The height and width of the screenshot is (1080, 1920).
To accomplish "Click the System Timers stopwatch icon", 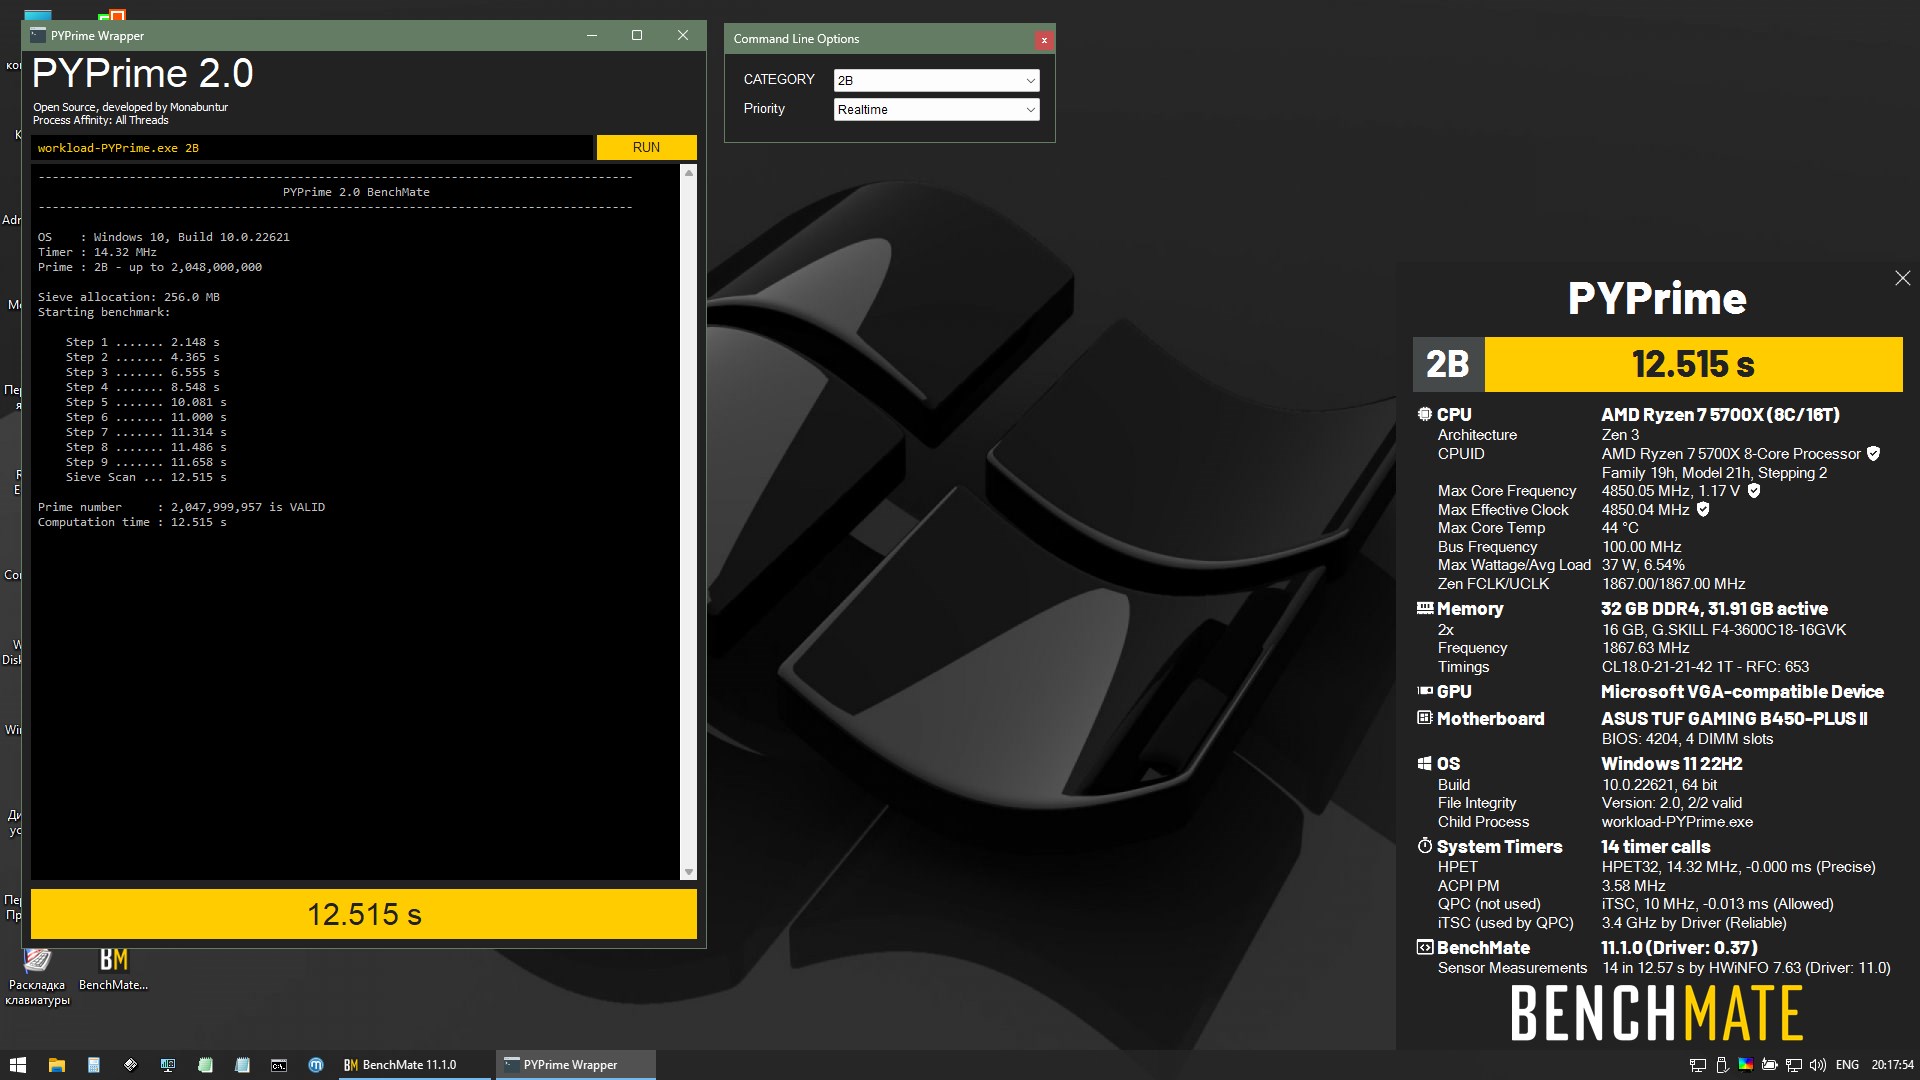I will pyautogui.click(x=1425, y=846).
